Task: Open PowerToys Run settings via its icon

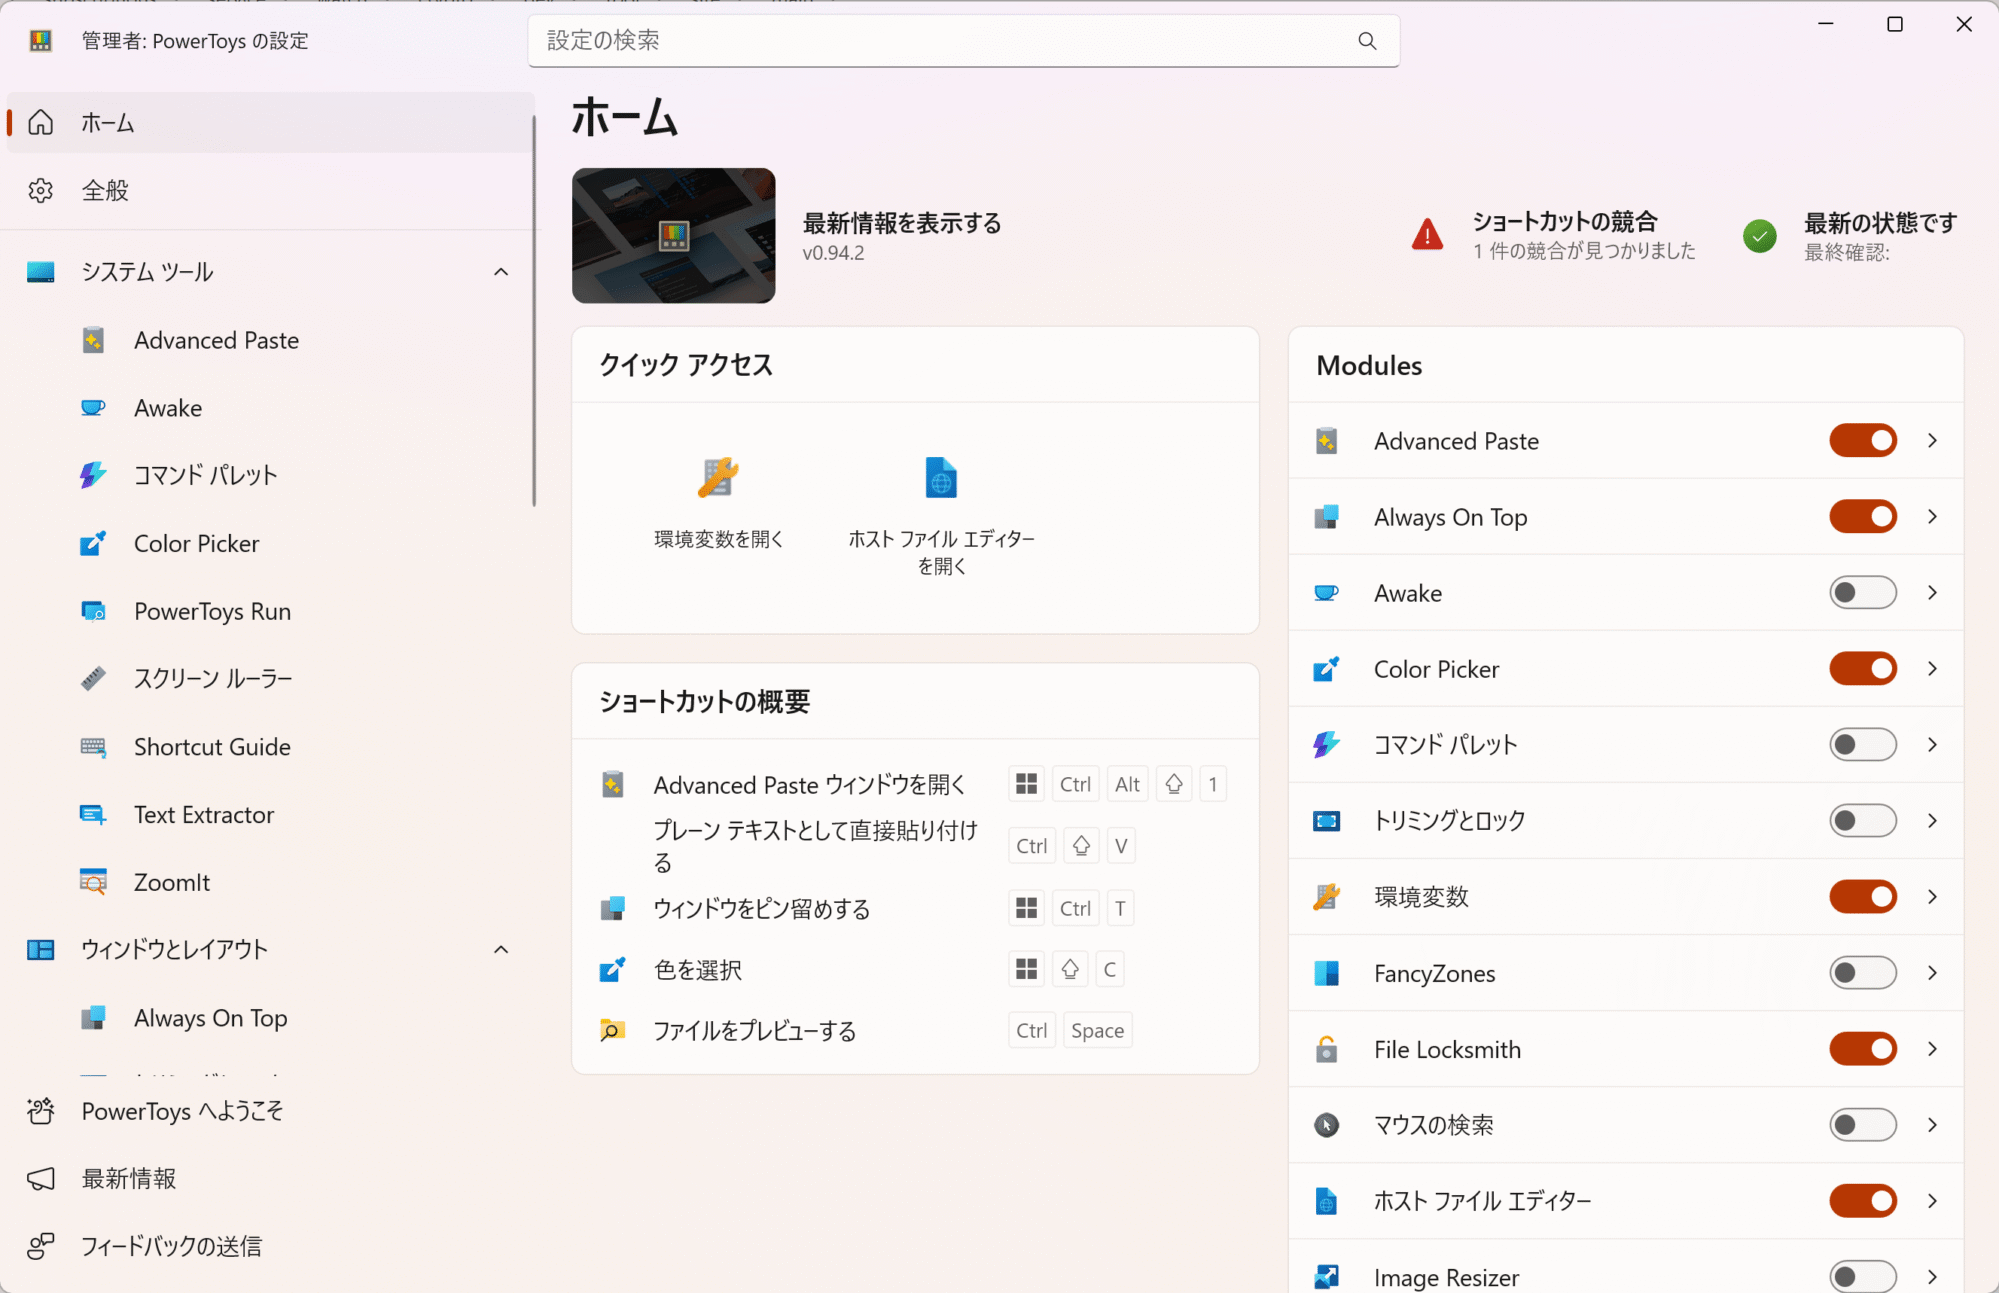Action: click(94, 611)
